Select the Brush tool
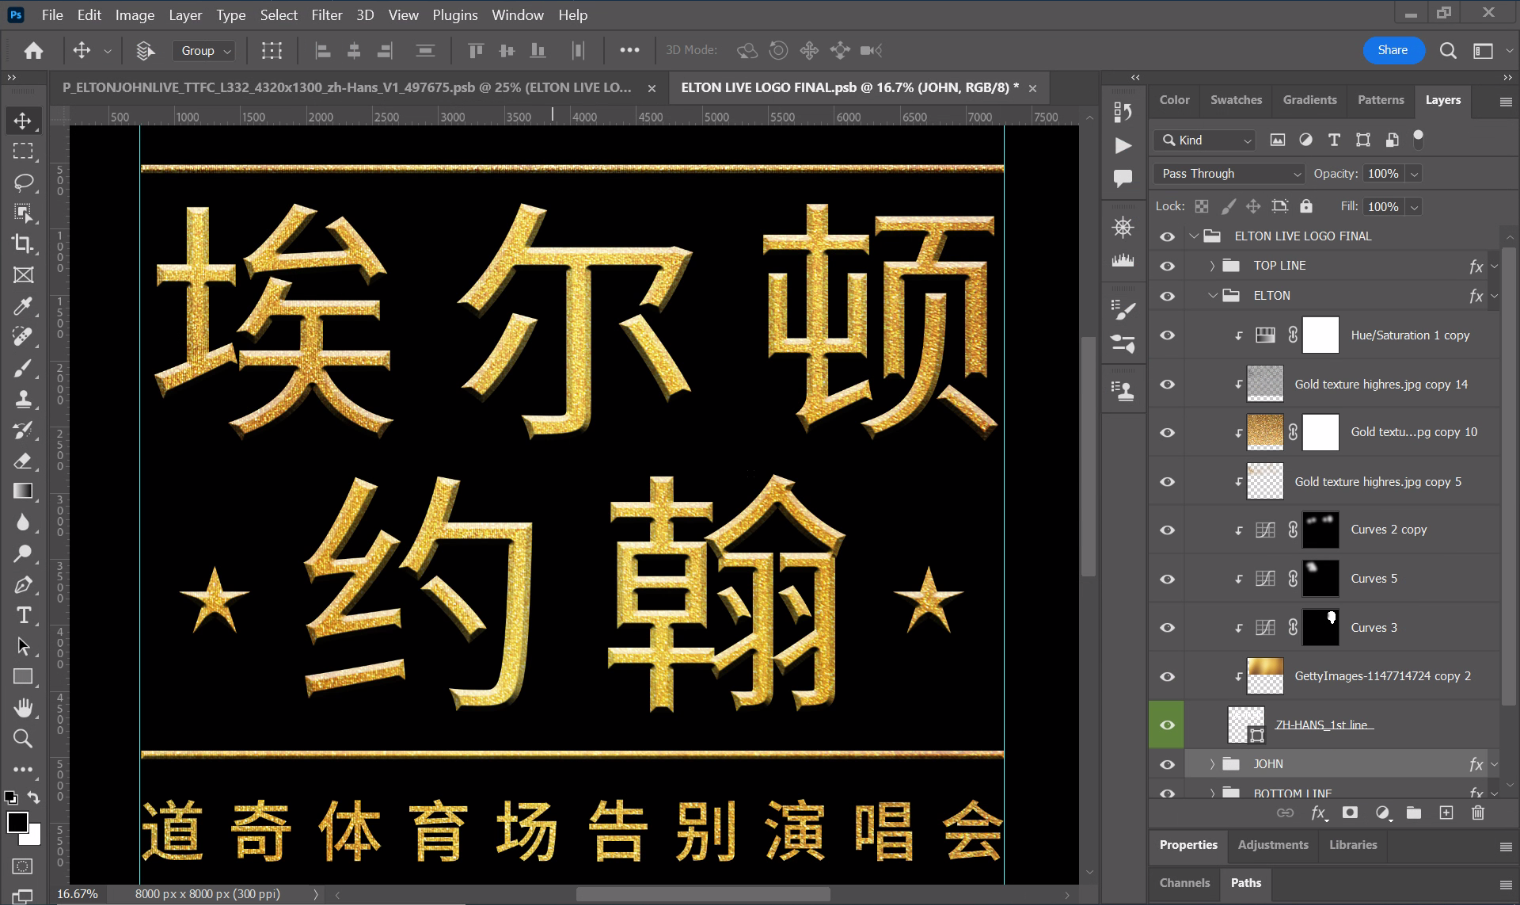This screenshot has width=1520, height=905. 22,368
